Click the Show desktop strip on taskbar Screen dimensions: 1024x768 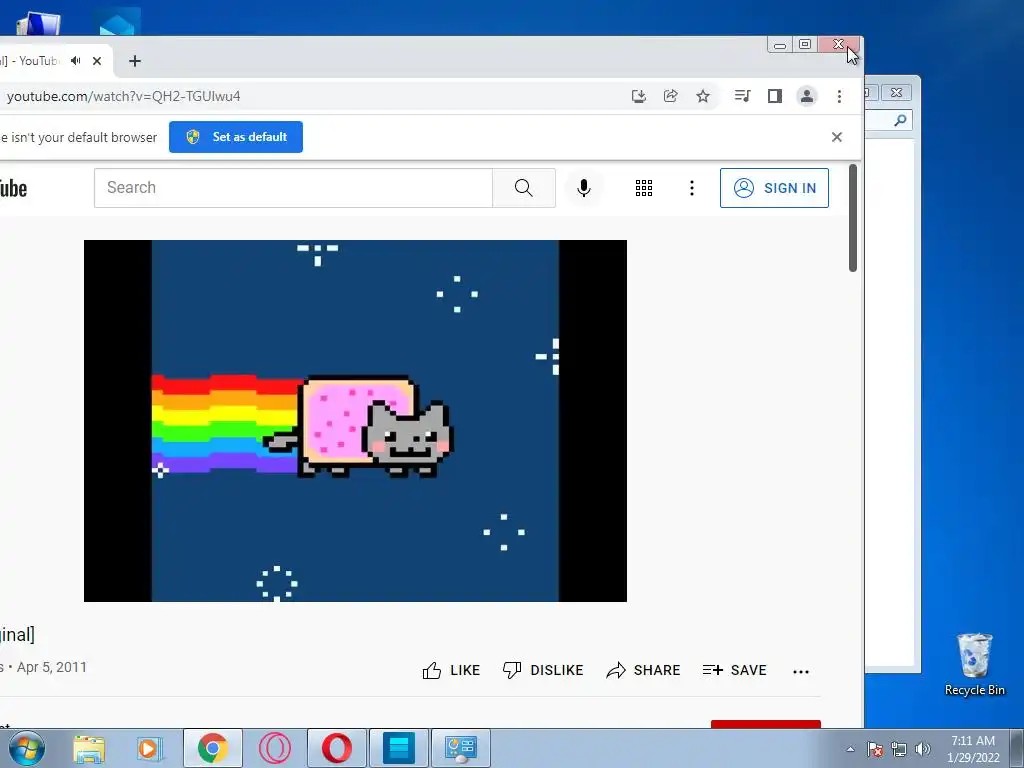(1017, 748)
